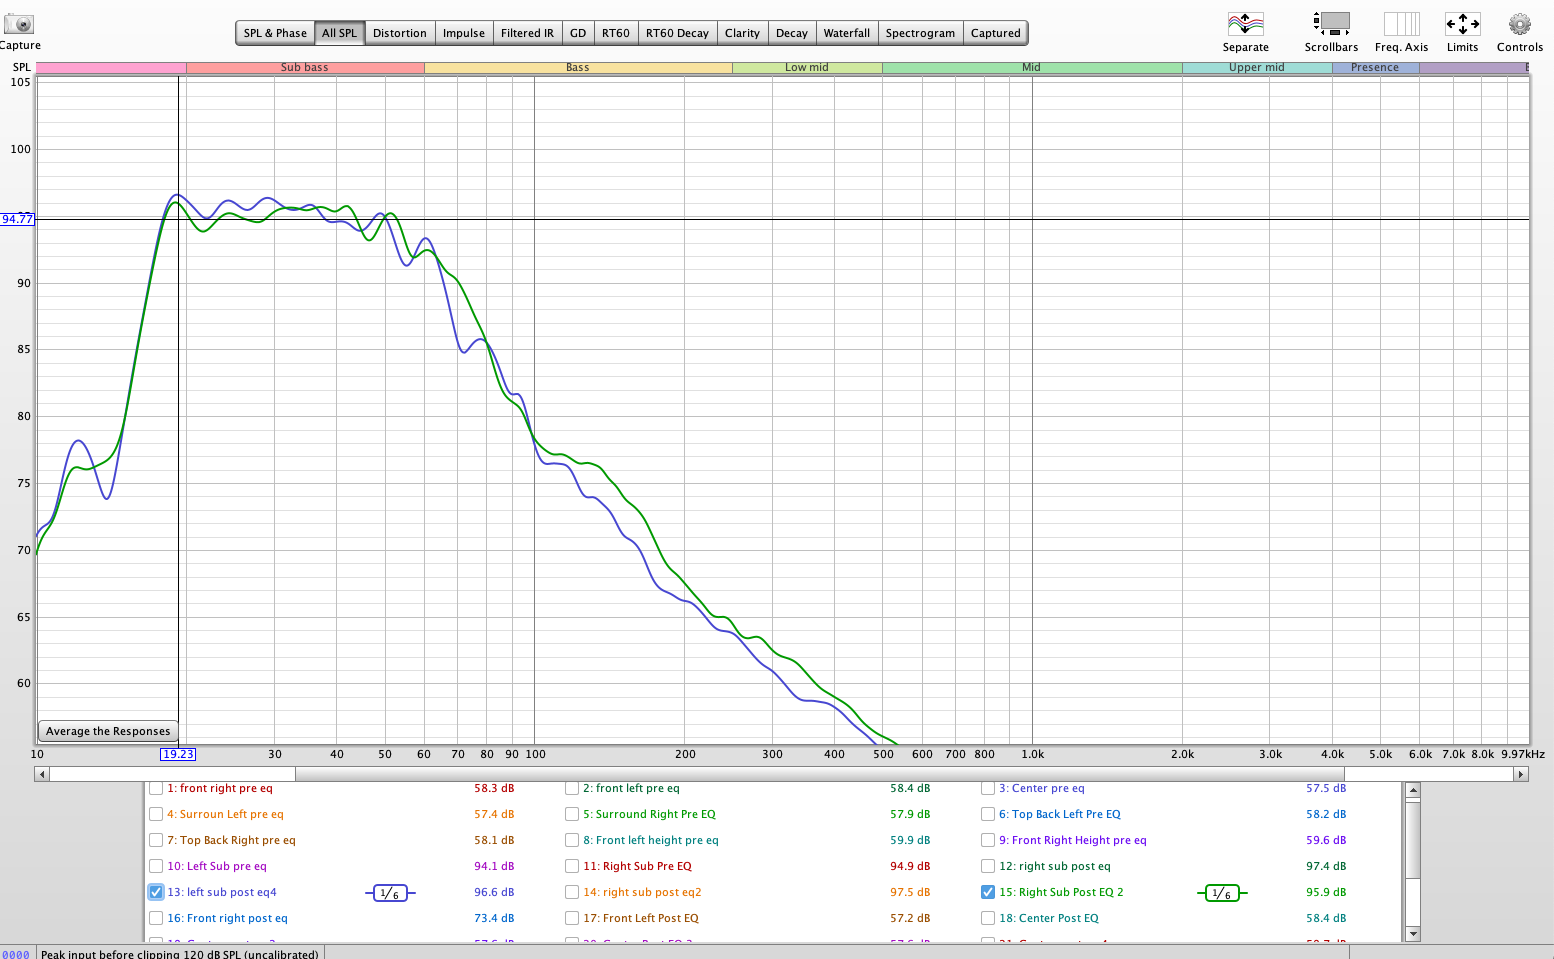Screen dimensions: 1554x959
Task: Click the green Mid frequency band label
Action: pyautogui.click(x=1032, y=68)
